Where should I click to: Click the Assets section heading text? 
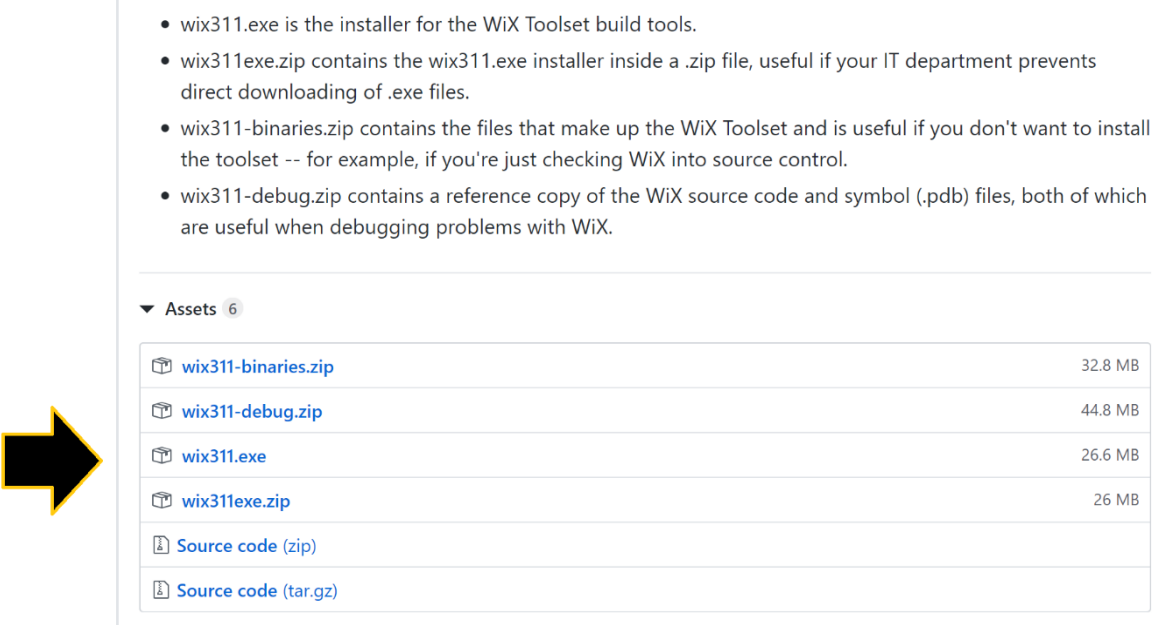point(191,309)
